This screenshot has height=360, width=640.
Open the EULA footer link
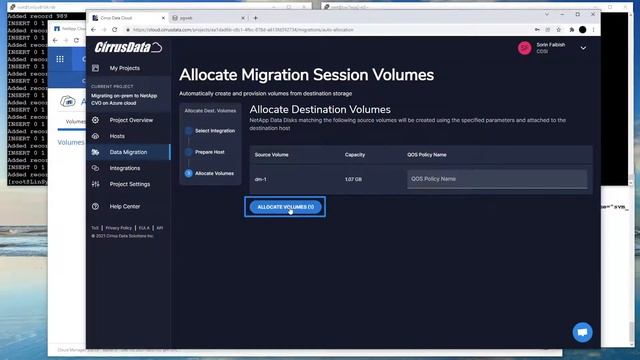[x=144, y=228]
